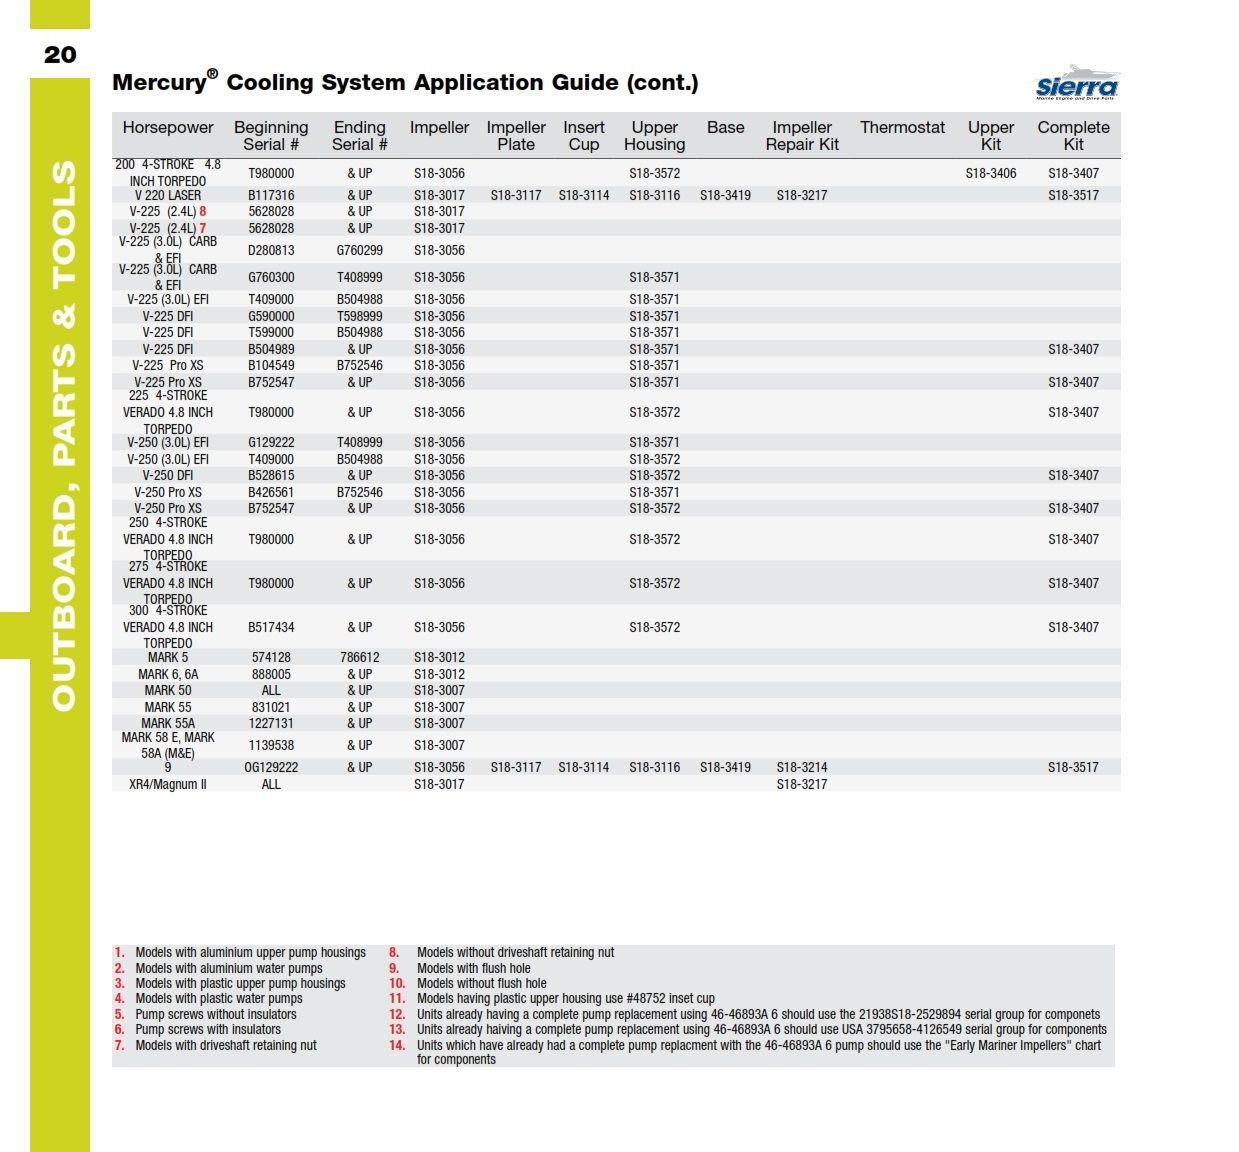Click the Insert Cup column header
This screenshot has height=1152, width=1239.
coord(583,136)
